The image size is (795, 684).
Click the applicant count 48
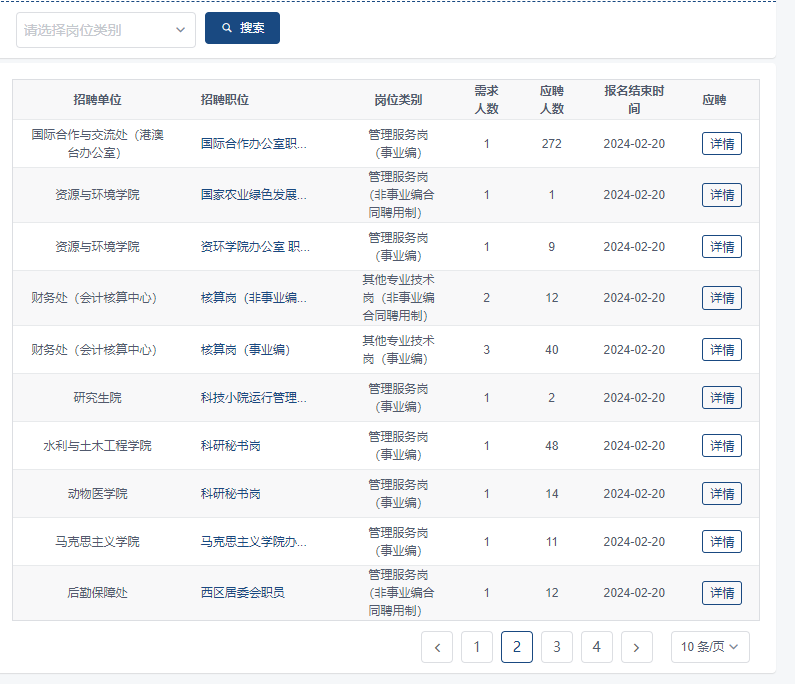click(552, 446)
